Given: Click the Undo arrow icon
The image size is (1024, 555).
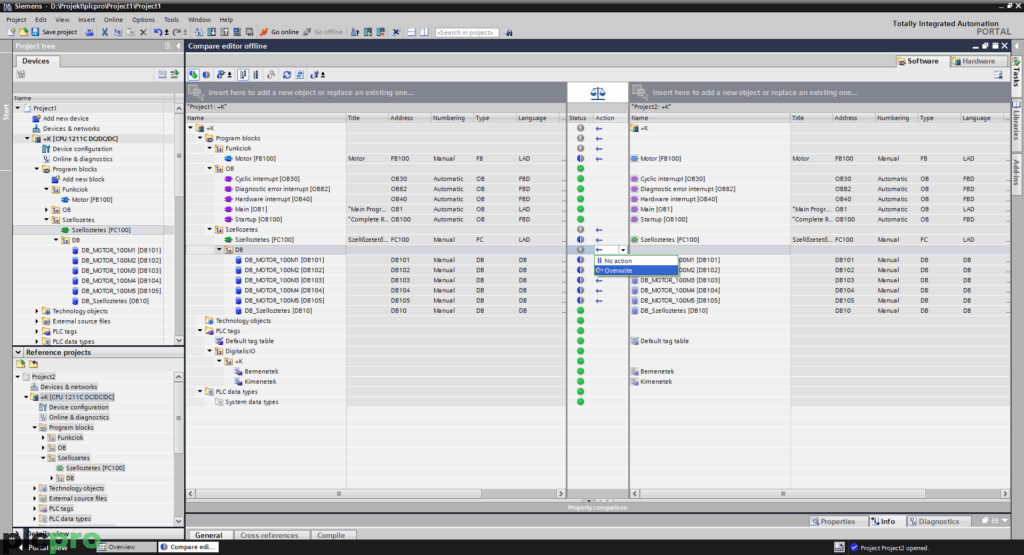Looking at the screenshot, I should point(158,32).
